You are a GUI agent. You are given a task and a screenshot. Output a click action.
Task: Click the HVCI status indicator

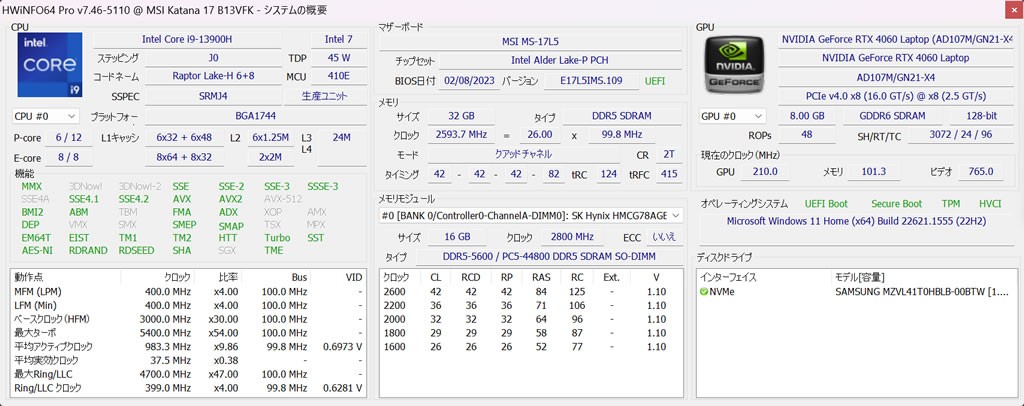tap(989, 203)
